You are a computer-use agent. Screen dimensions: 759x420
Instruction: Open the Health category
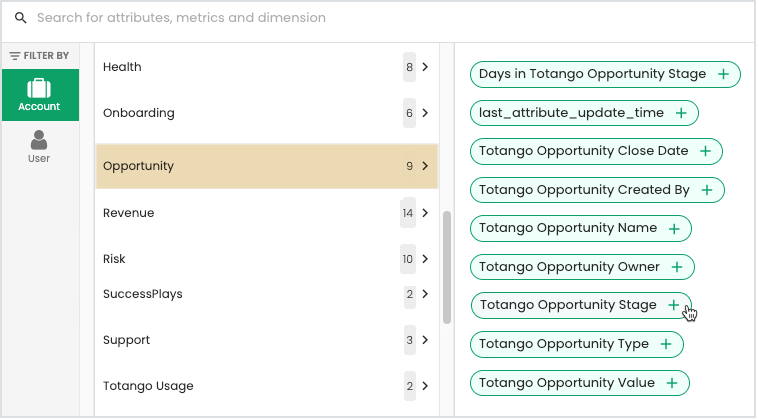pos(267,67)
